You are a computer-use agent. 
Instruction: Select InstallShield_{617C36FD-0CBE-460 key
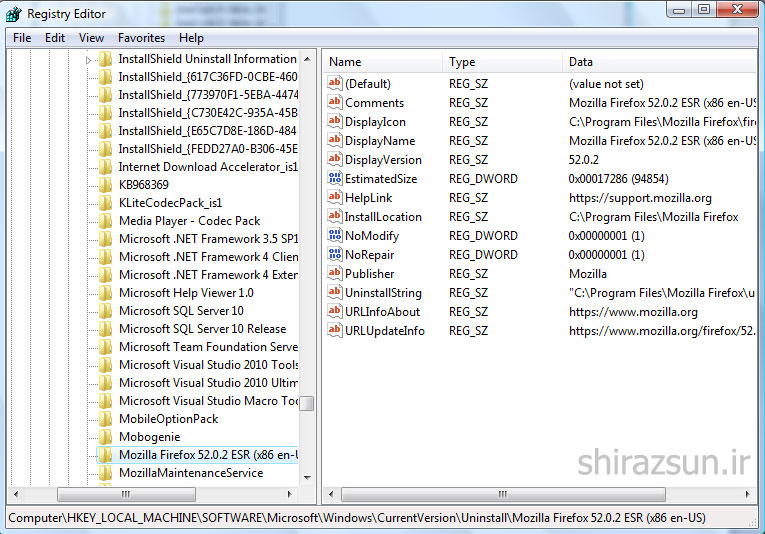(208, 77)
